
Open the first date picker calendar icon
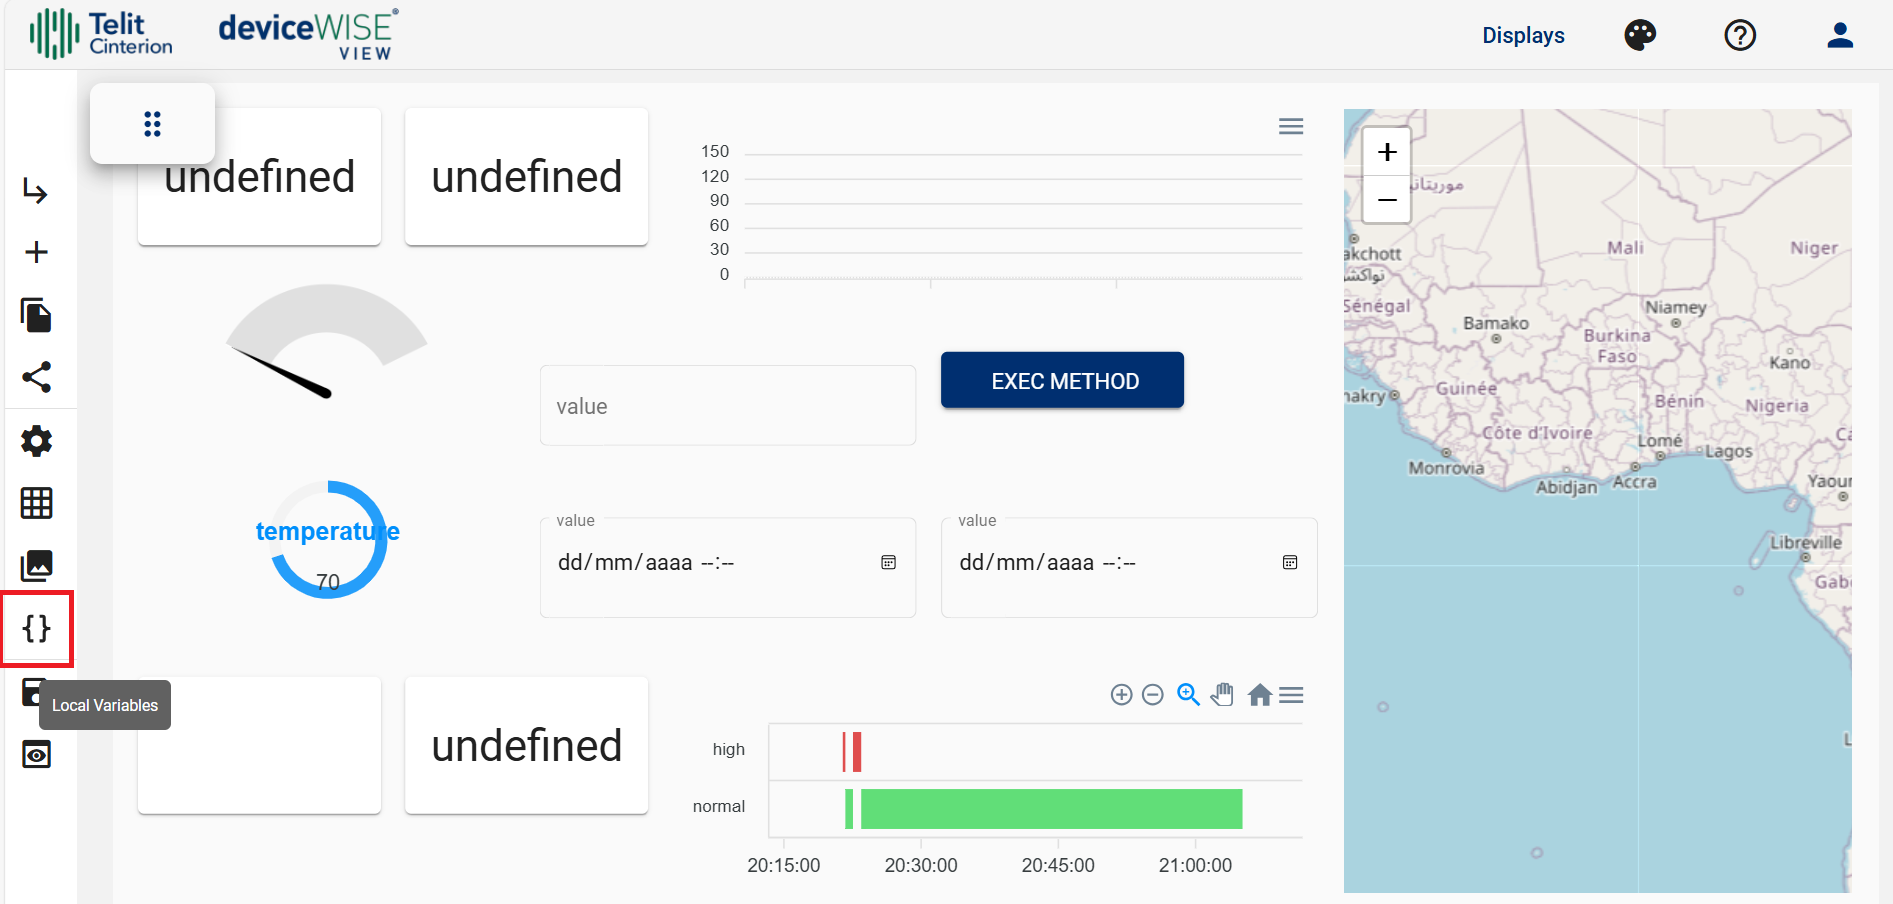[888, 563]
